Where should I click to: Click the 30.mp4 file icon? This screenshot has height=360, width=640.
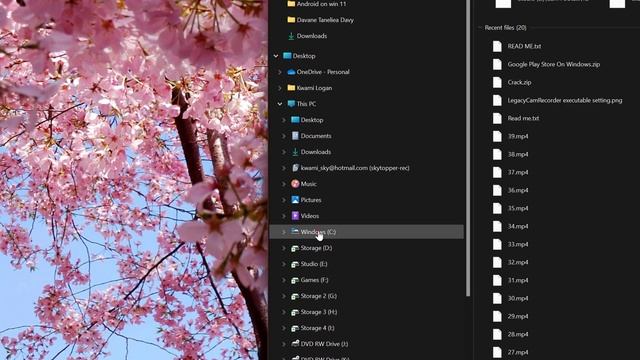497,298
